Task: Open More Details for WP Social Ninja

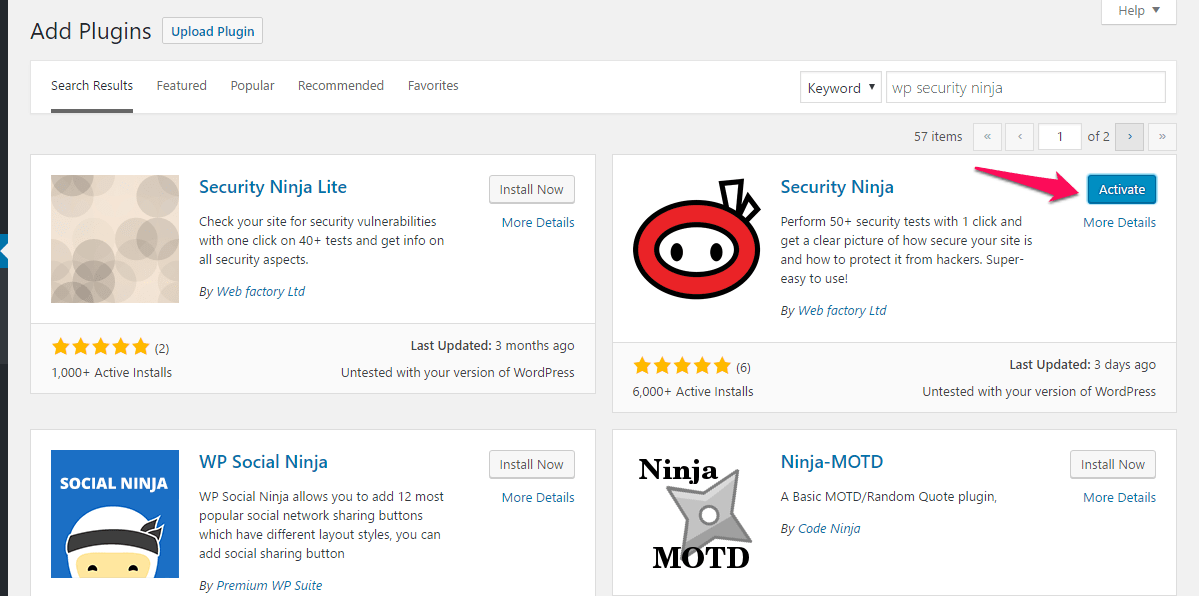Action: 538,497
